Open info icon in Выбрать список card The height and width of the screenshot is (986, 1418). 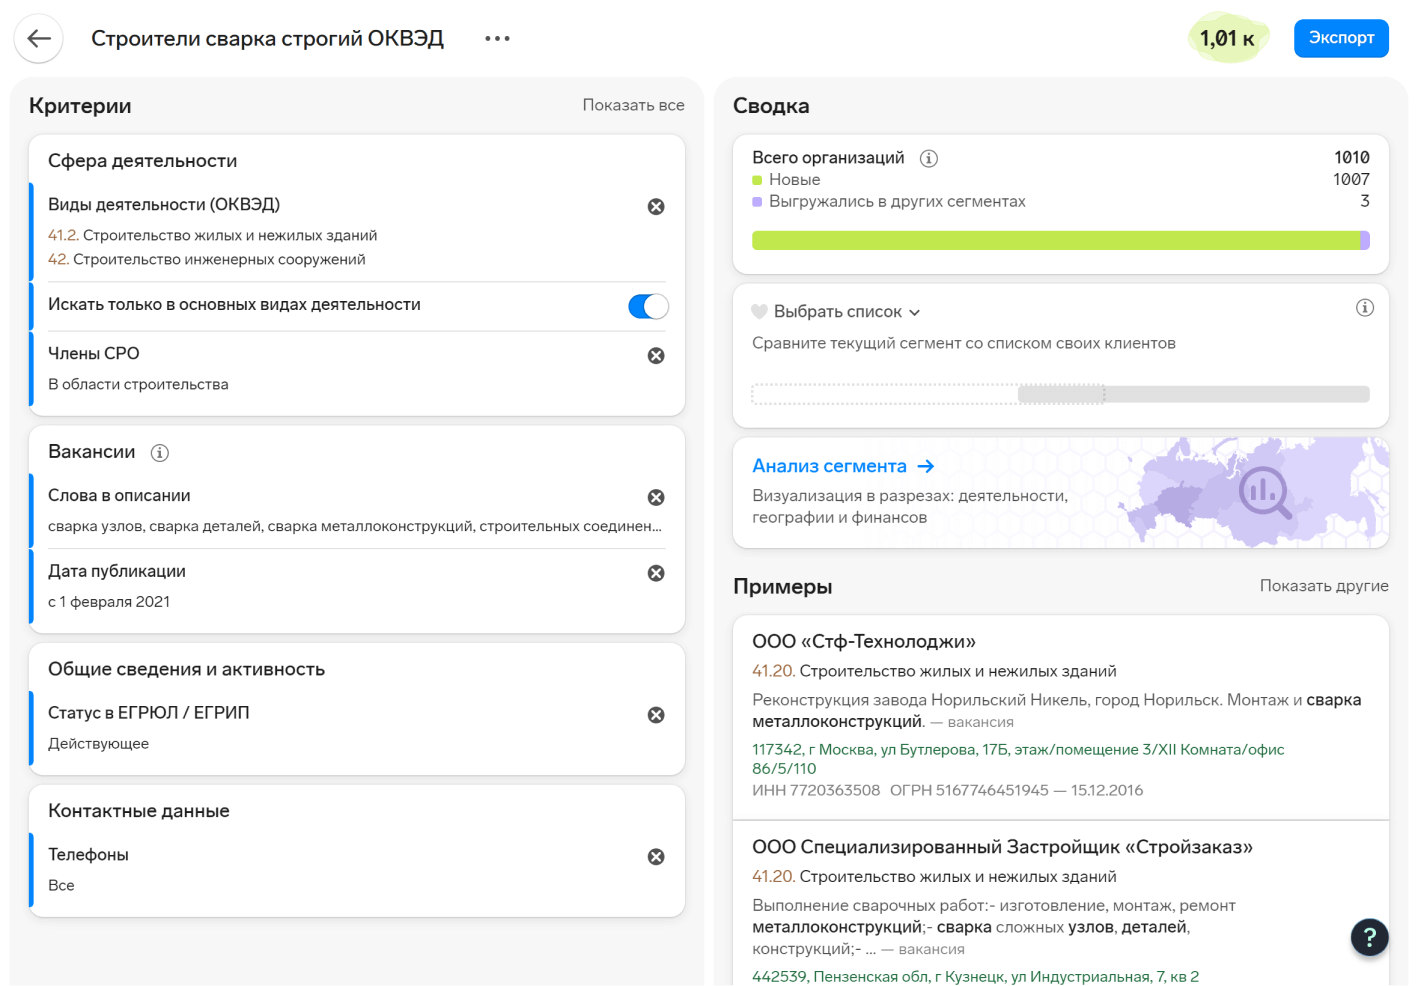[1365, 308]
